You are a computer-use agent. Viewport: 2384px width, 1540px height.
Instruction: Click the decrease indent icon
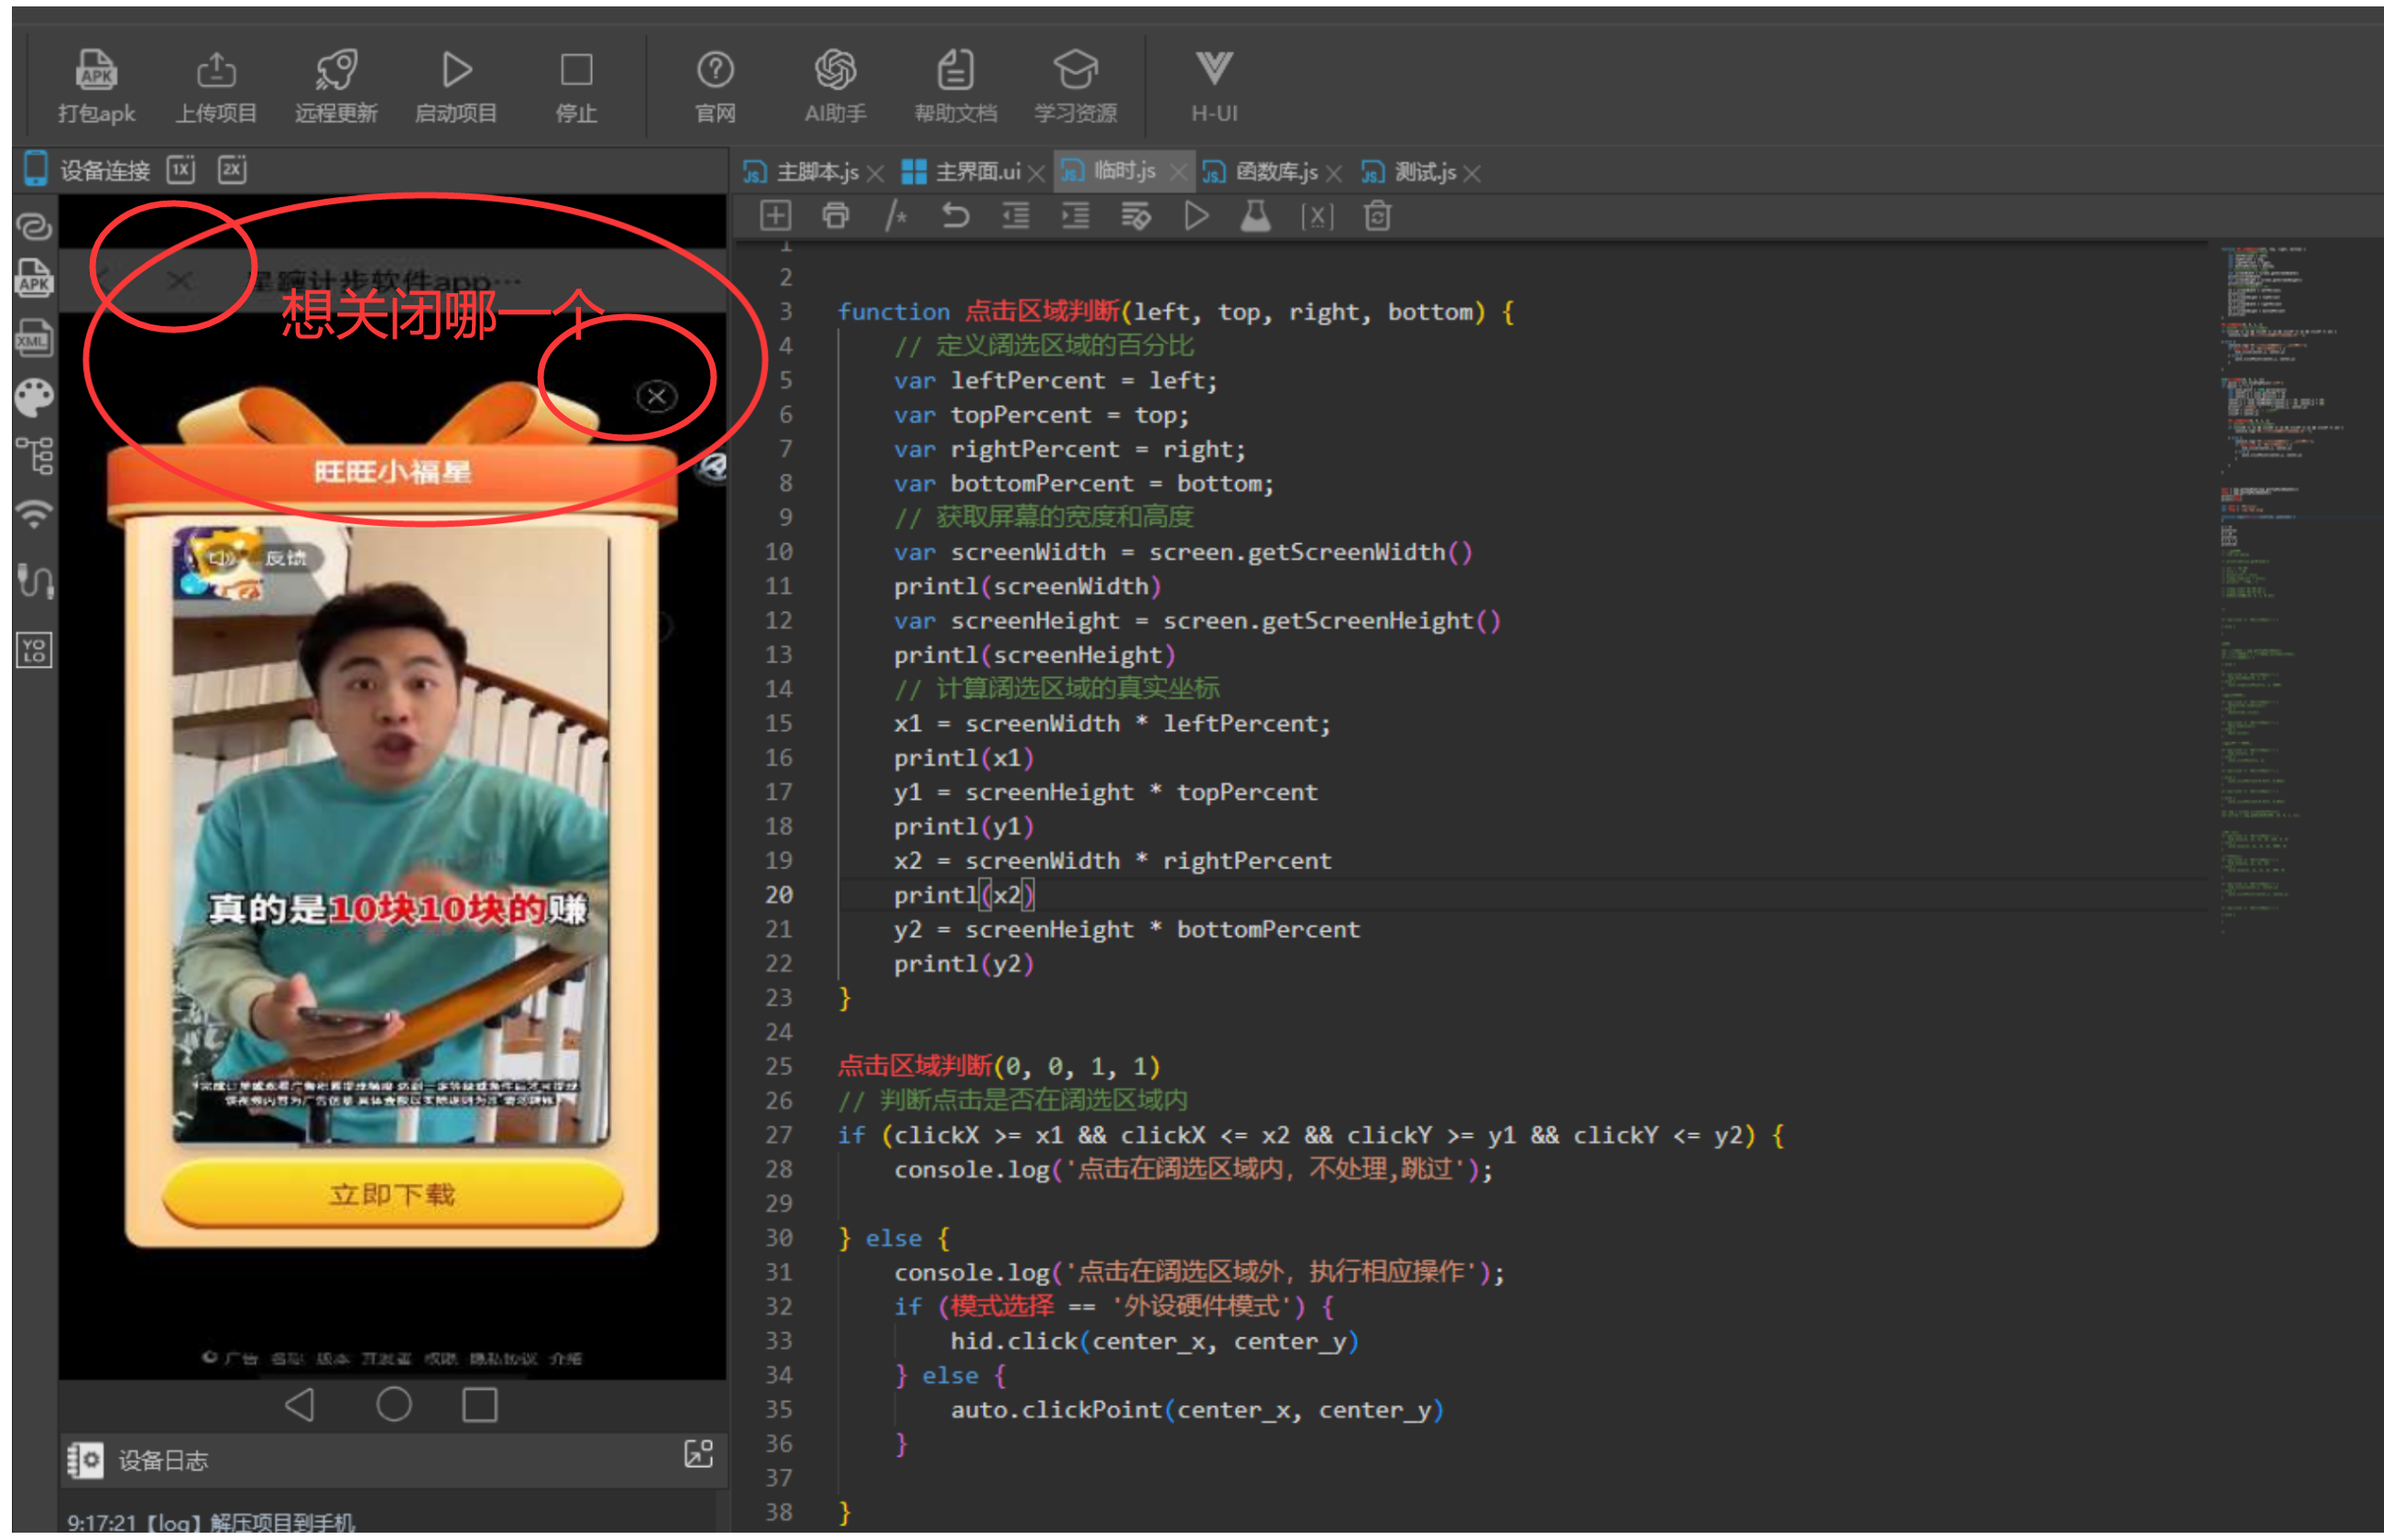point(1016,216)
